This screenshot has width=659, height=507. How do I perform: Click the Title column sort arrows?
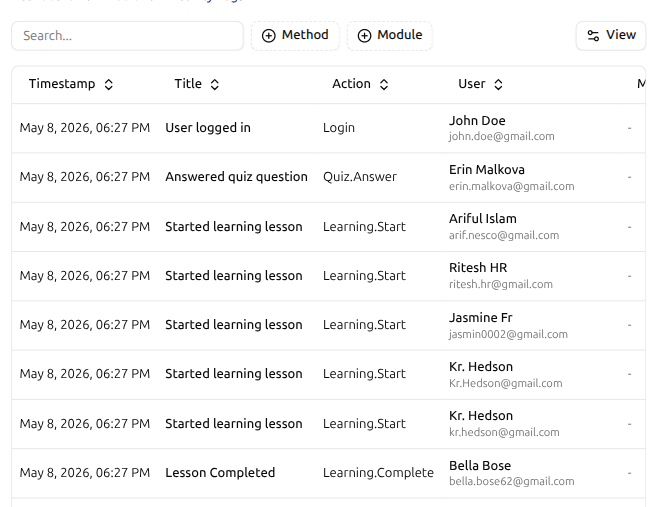pos(214,84)
